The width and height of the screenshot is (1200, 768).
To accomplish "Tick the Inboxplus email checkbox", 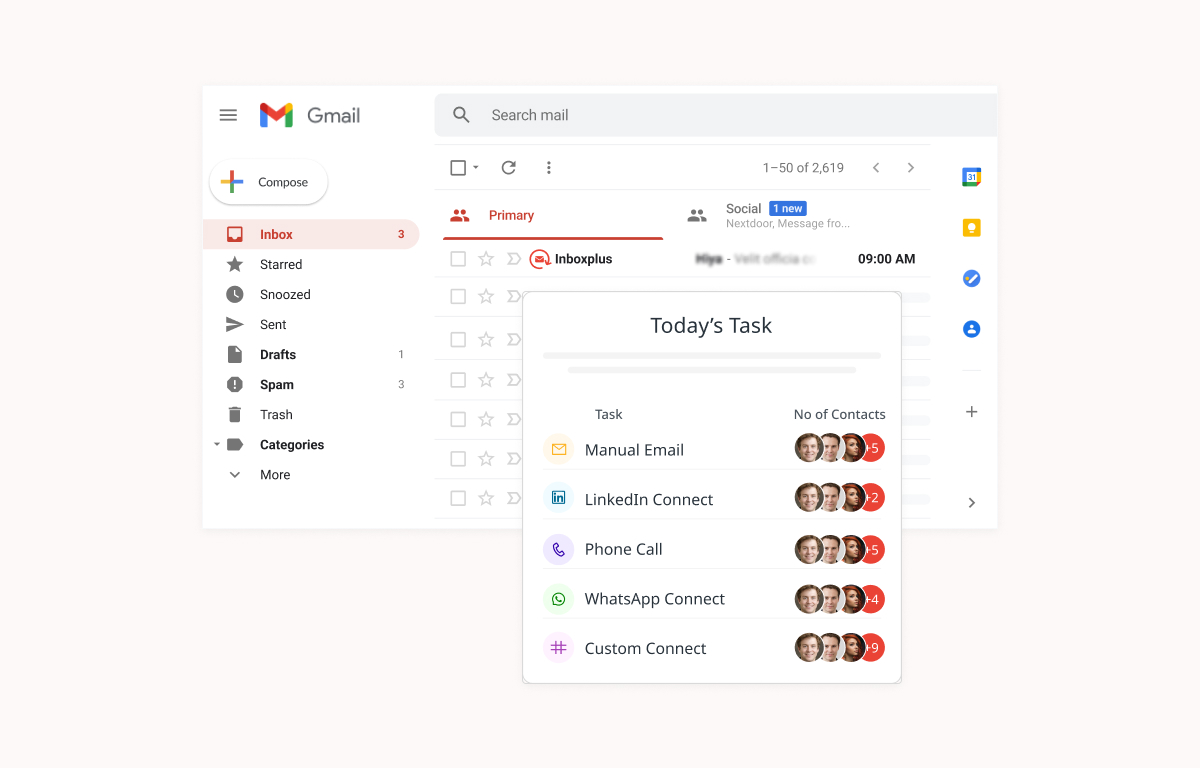I will point(458,259).
